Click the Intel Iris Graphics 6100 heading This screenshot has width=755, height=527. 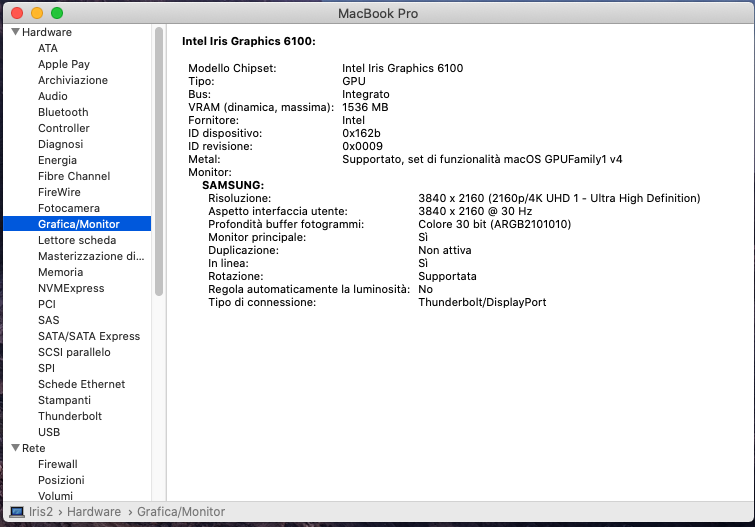[249, 41]
